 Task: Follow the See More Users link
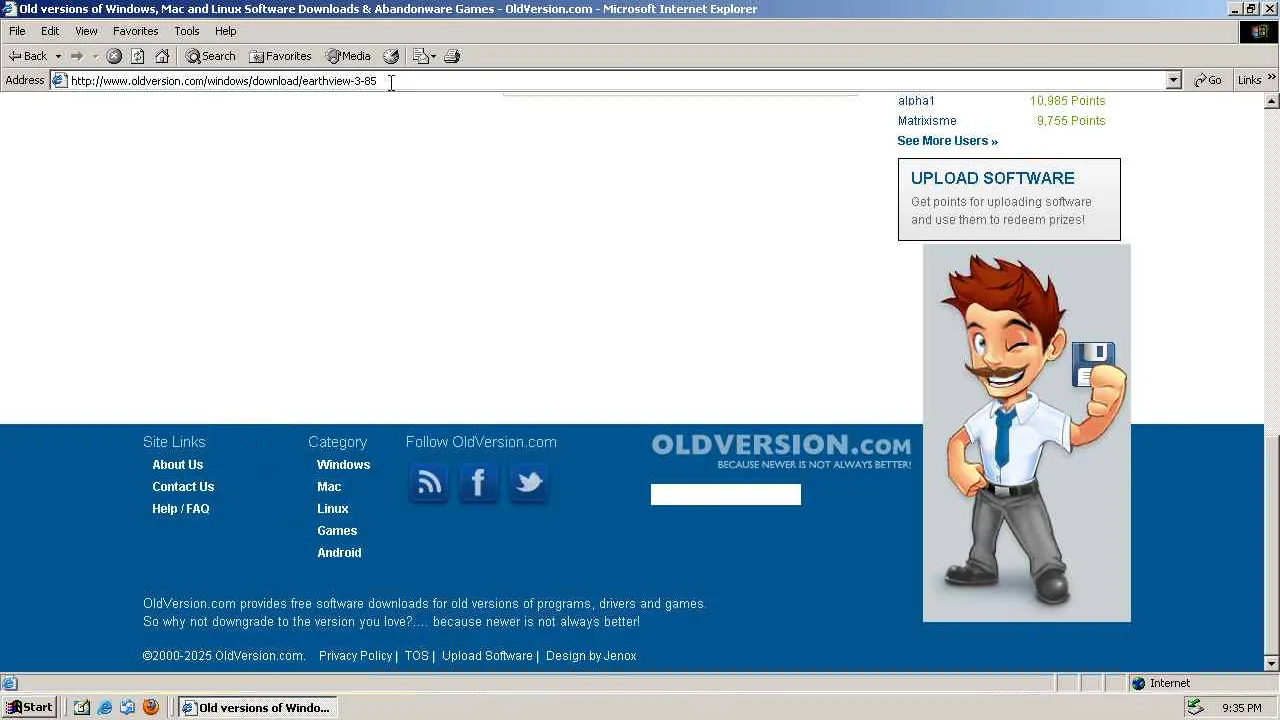(947, 141)
